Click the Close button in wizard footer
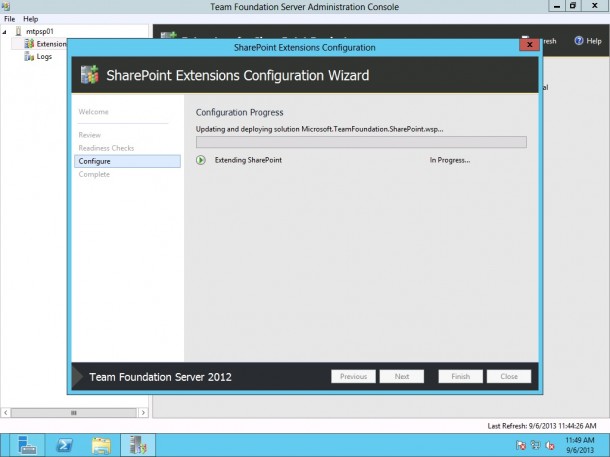 click(509, 376)
